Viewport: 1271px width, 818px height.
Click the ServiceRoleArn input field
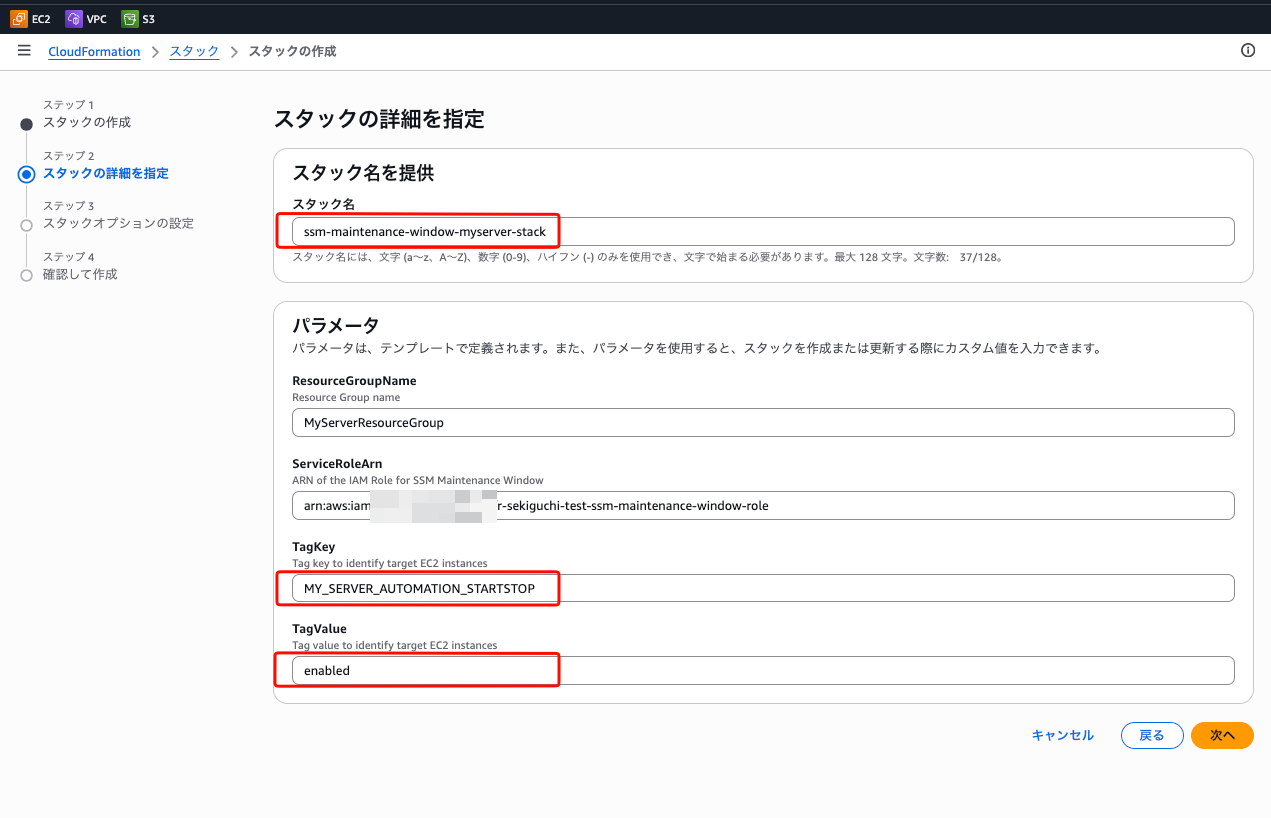(x=762, y=506)
